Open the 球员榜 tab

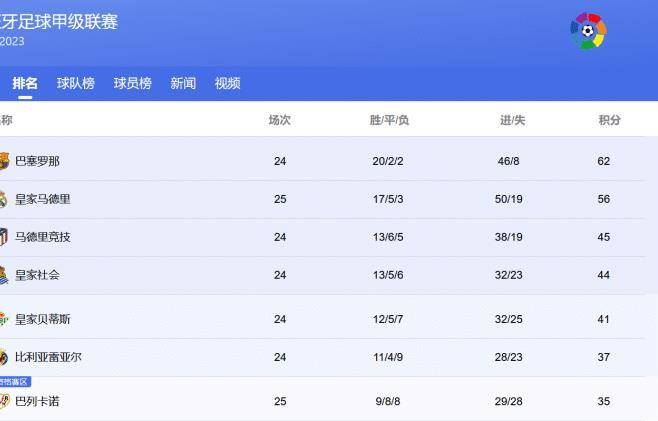click(x=133, y=83)
